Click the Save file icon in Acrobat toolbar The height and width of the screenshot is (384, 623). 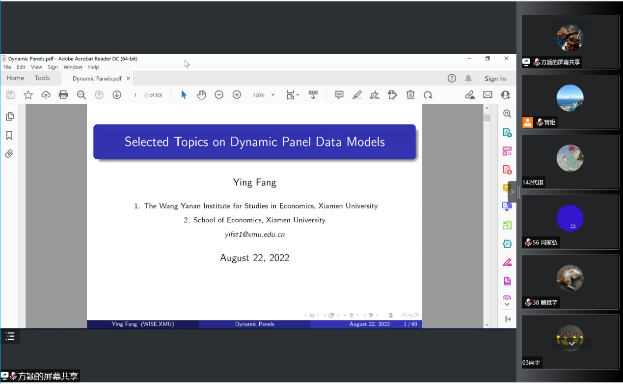(x=11, y=95)
